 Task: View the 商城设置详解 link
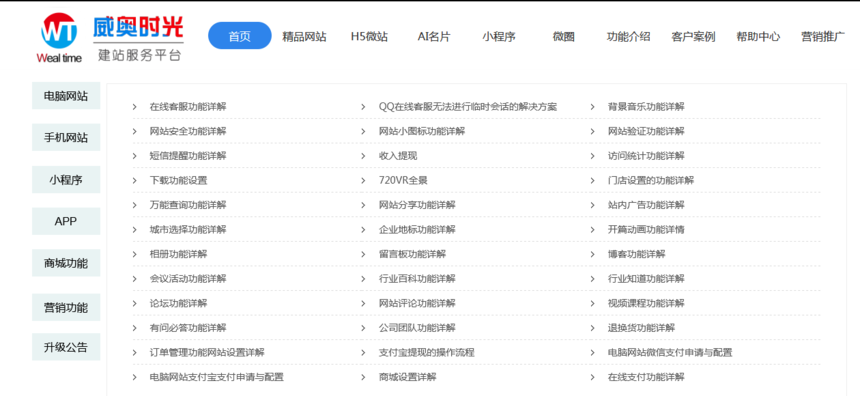tap(408, 377)
